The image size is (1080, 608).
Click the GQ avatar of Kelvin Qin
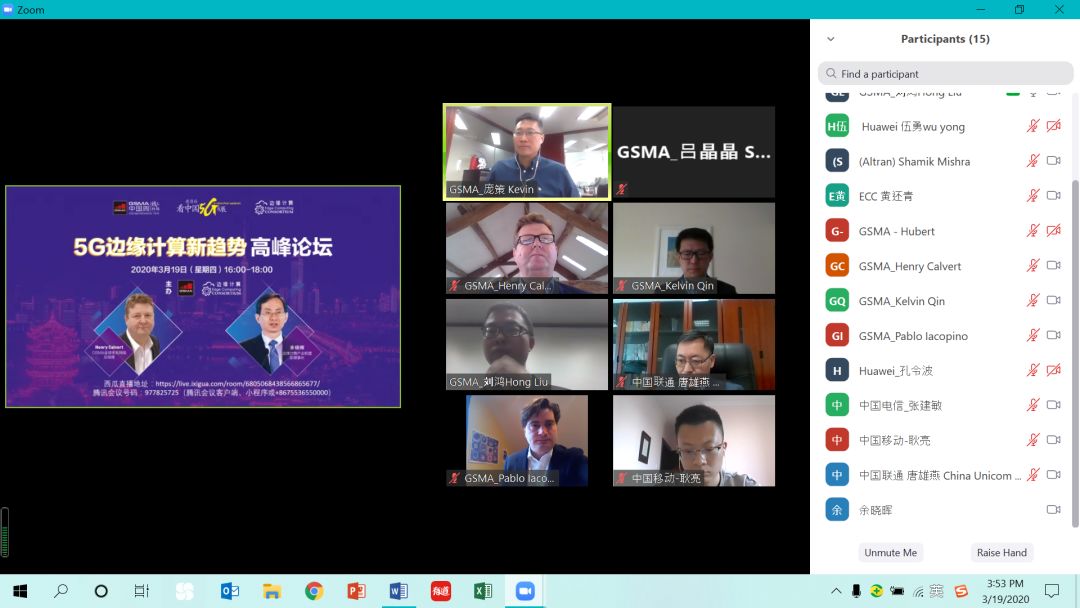pyautogui.click(x=837, y=301)
